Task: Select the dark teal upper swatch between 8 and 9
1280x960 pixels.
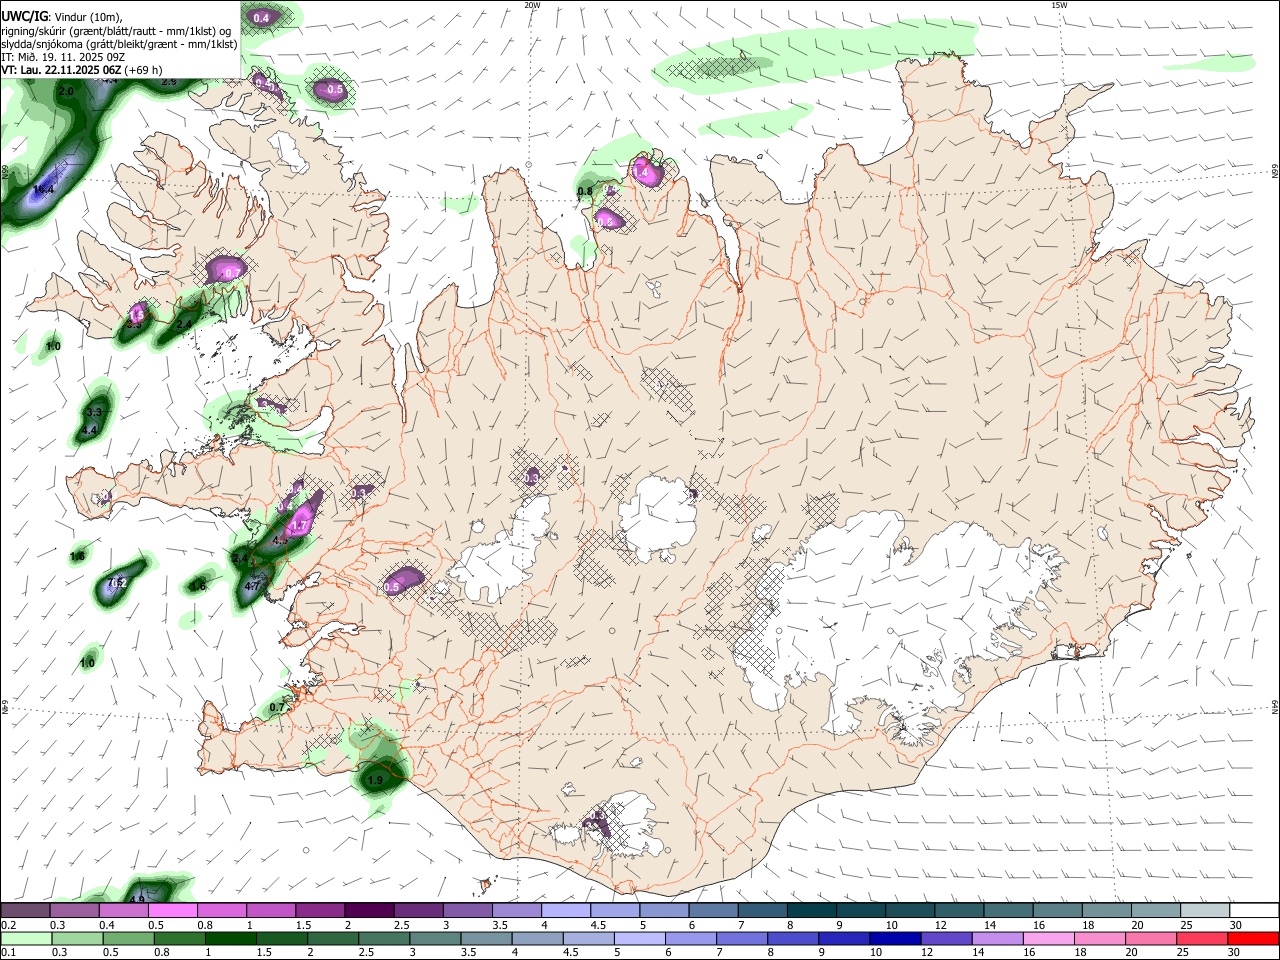Action: [x=812, y=911]
